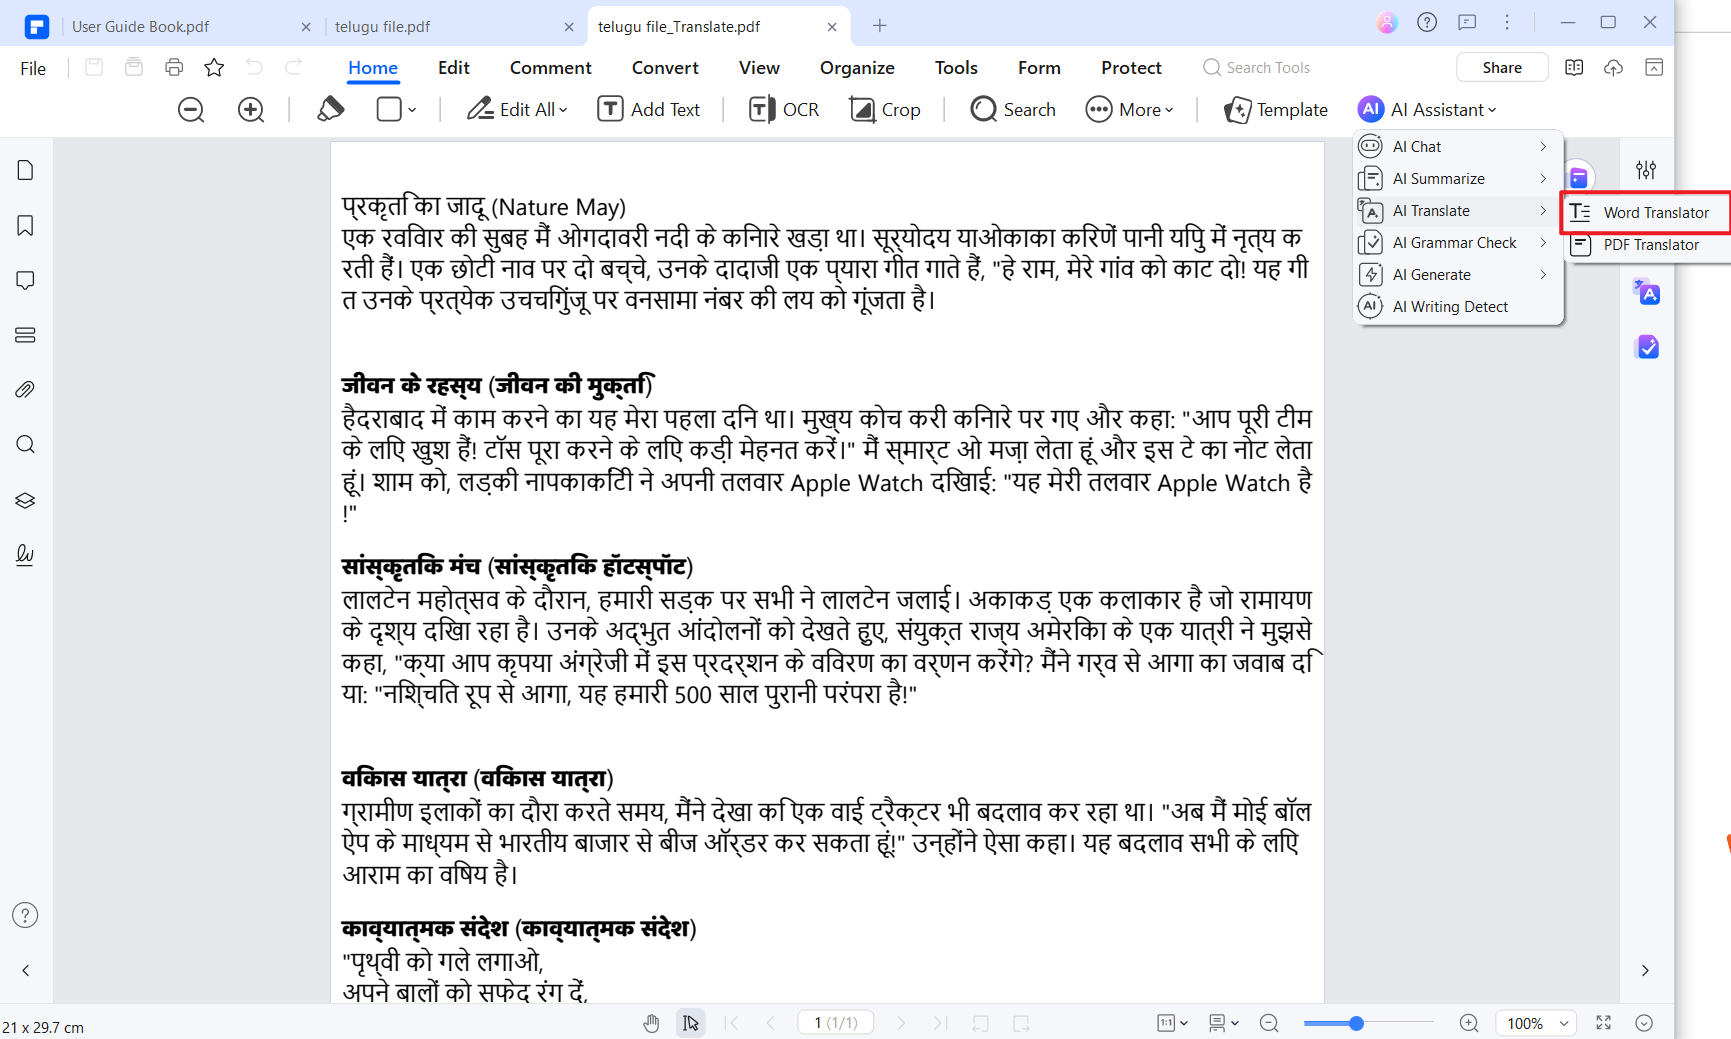Open the bookmarks panel icon
This screenshot has width=1731, height=1039.
click(x=26, y=226)
